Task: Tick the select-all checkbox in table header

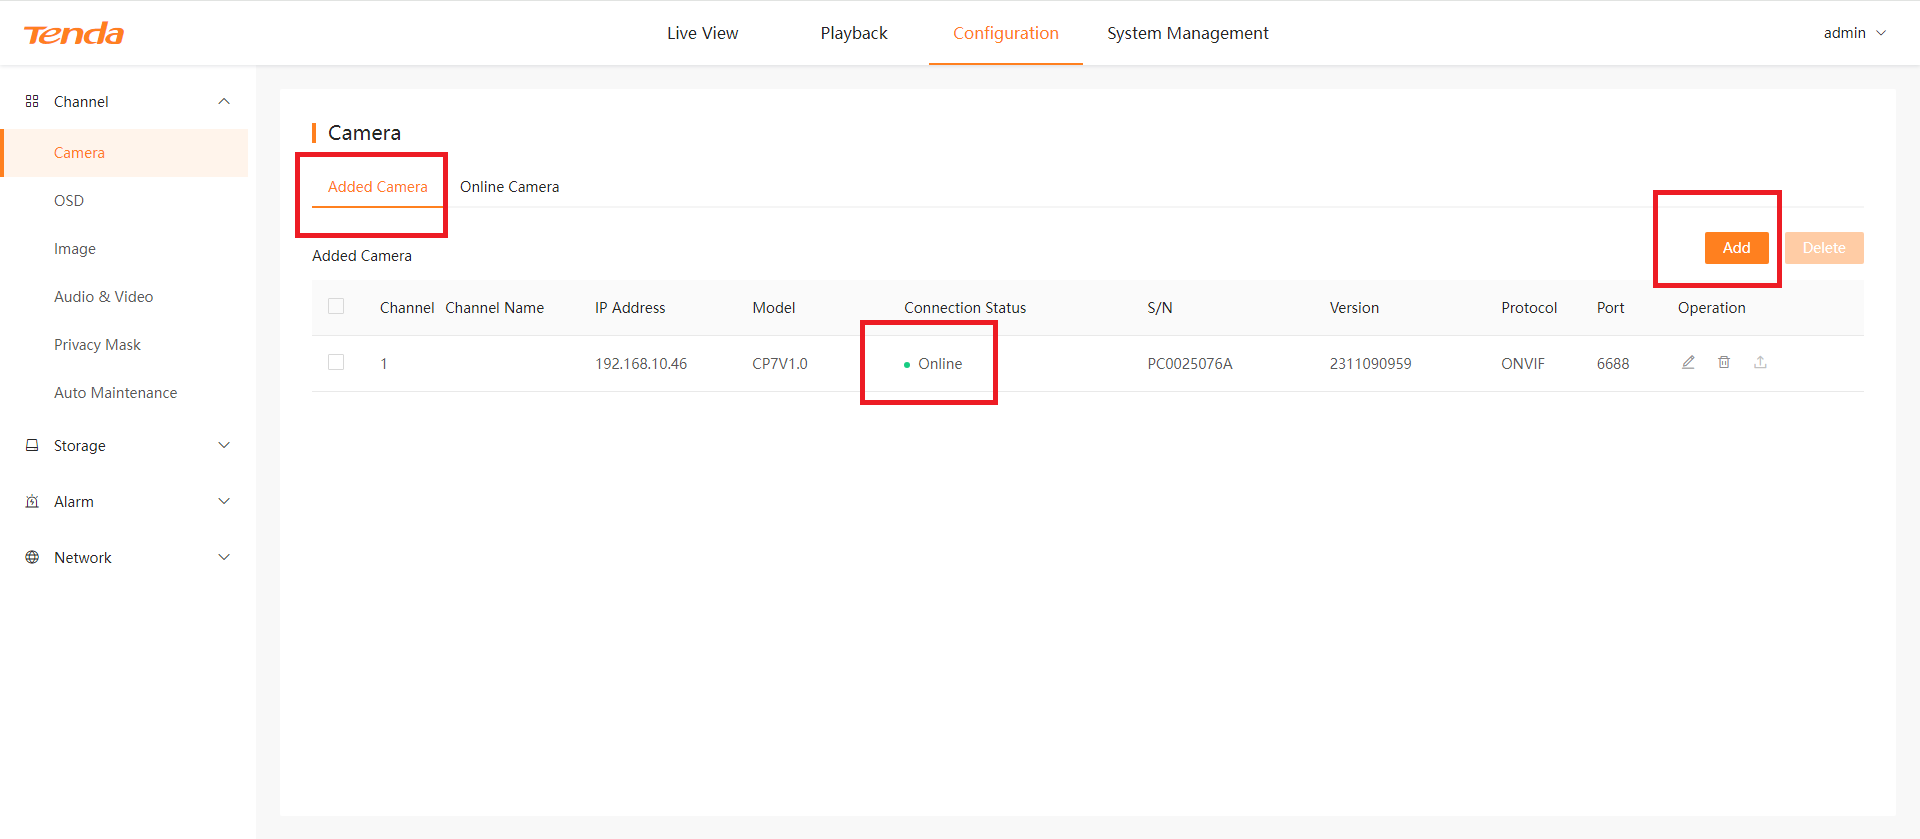Action: click(336, 306)
